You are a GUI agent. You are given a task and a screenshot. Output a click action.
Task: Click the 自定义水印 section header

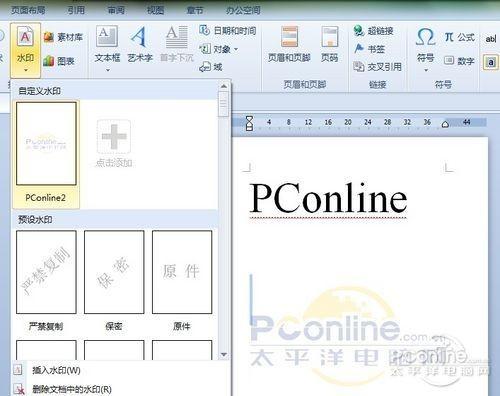point(39,91)
